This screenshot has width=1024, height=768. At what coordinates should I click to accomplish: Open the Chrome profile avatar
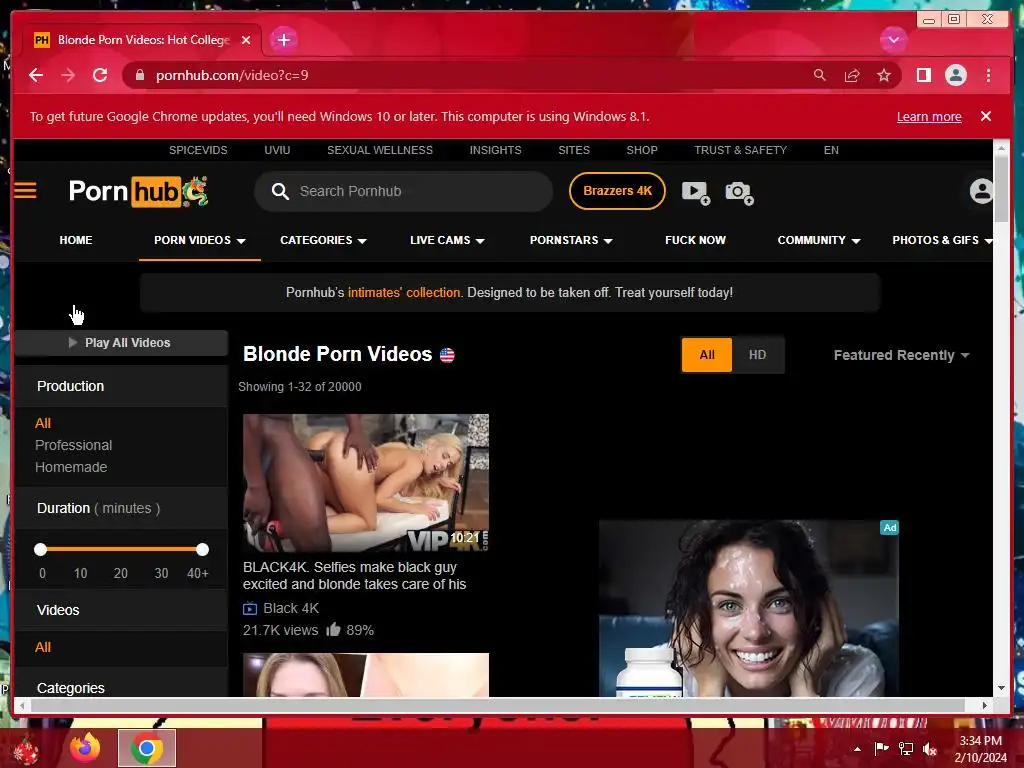click(x=955, y=75)
